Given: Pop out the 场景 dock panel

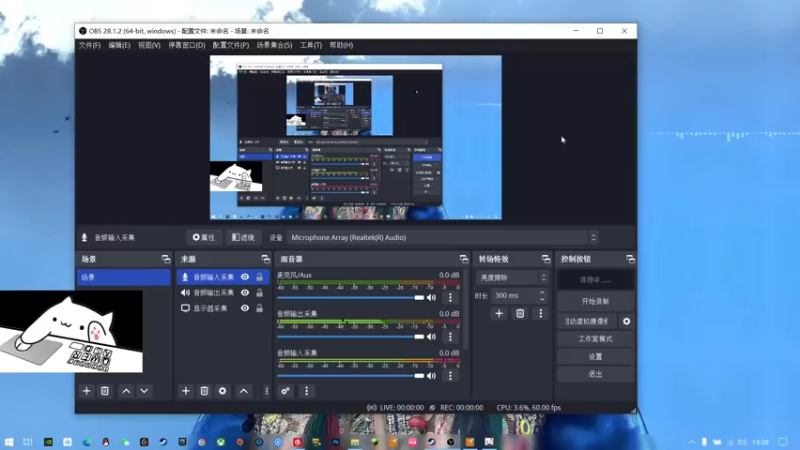Looking at the screenshot, I should [x=166, y=259].
